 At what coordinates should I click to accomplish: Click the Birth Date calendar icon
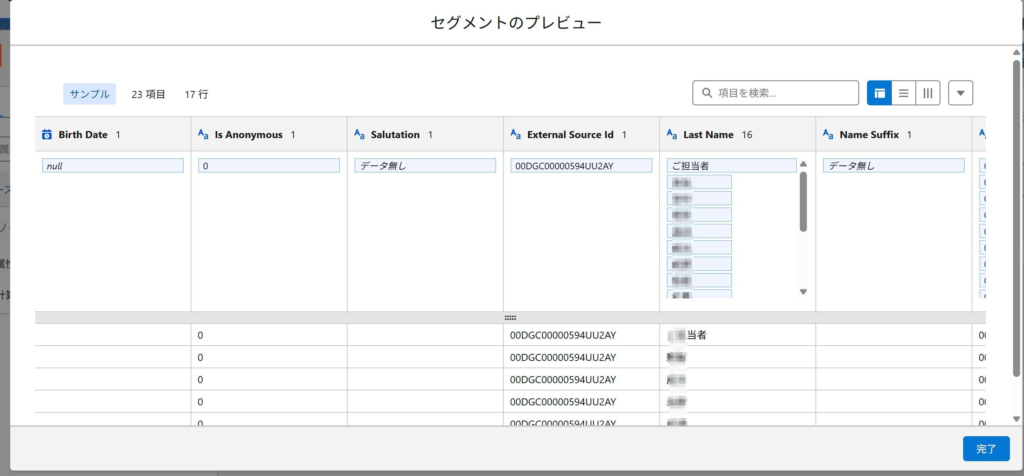click(46, 135)
